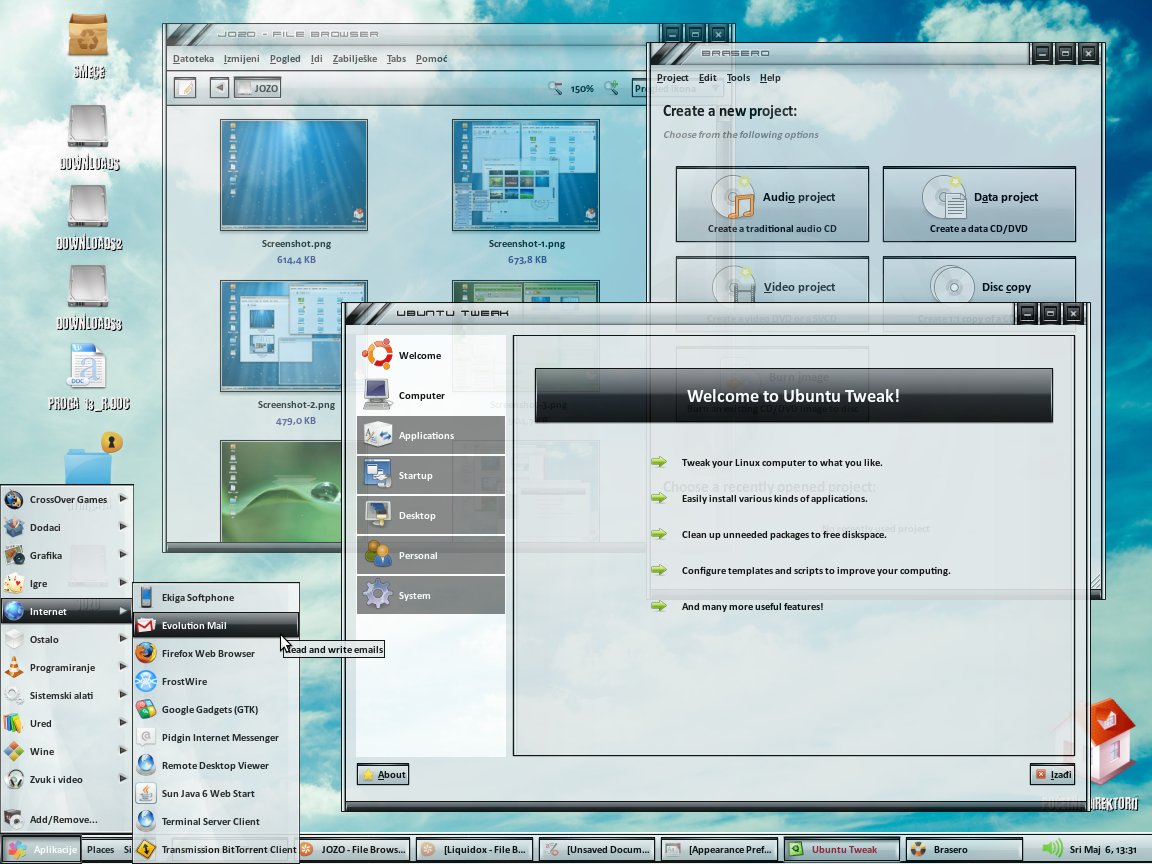Expand CrossOver Games submenu
This screenshot has height=864, width=1152.
click(x=67, y=499)
